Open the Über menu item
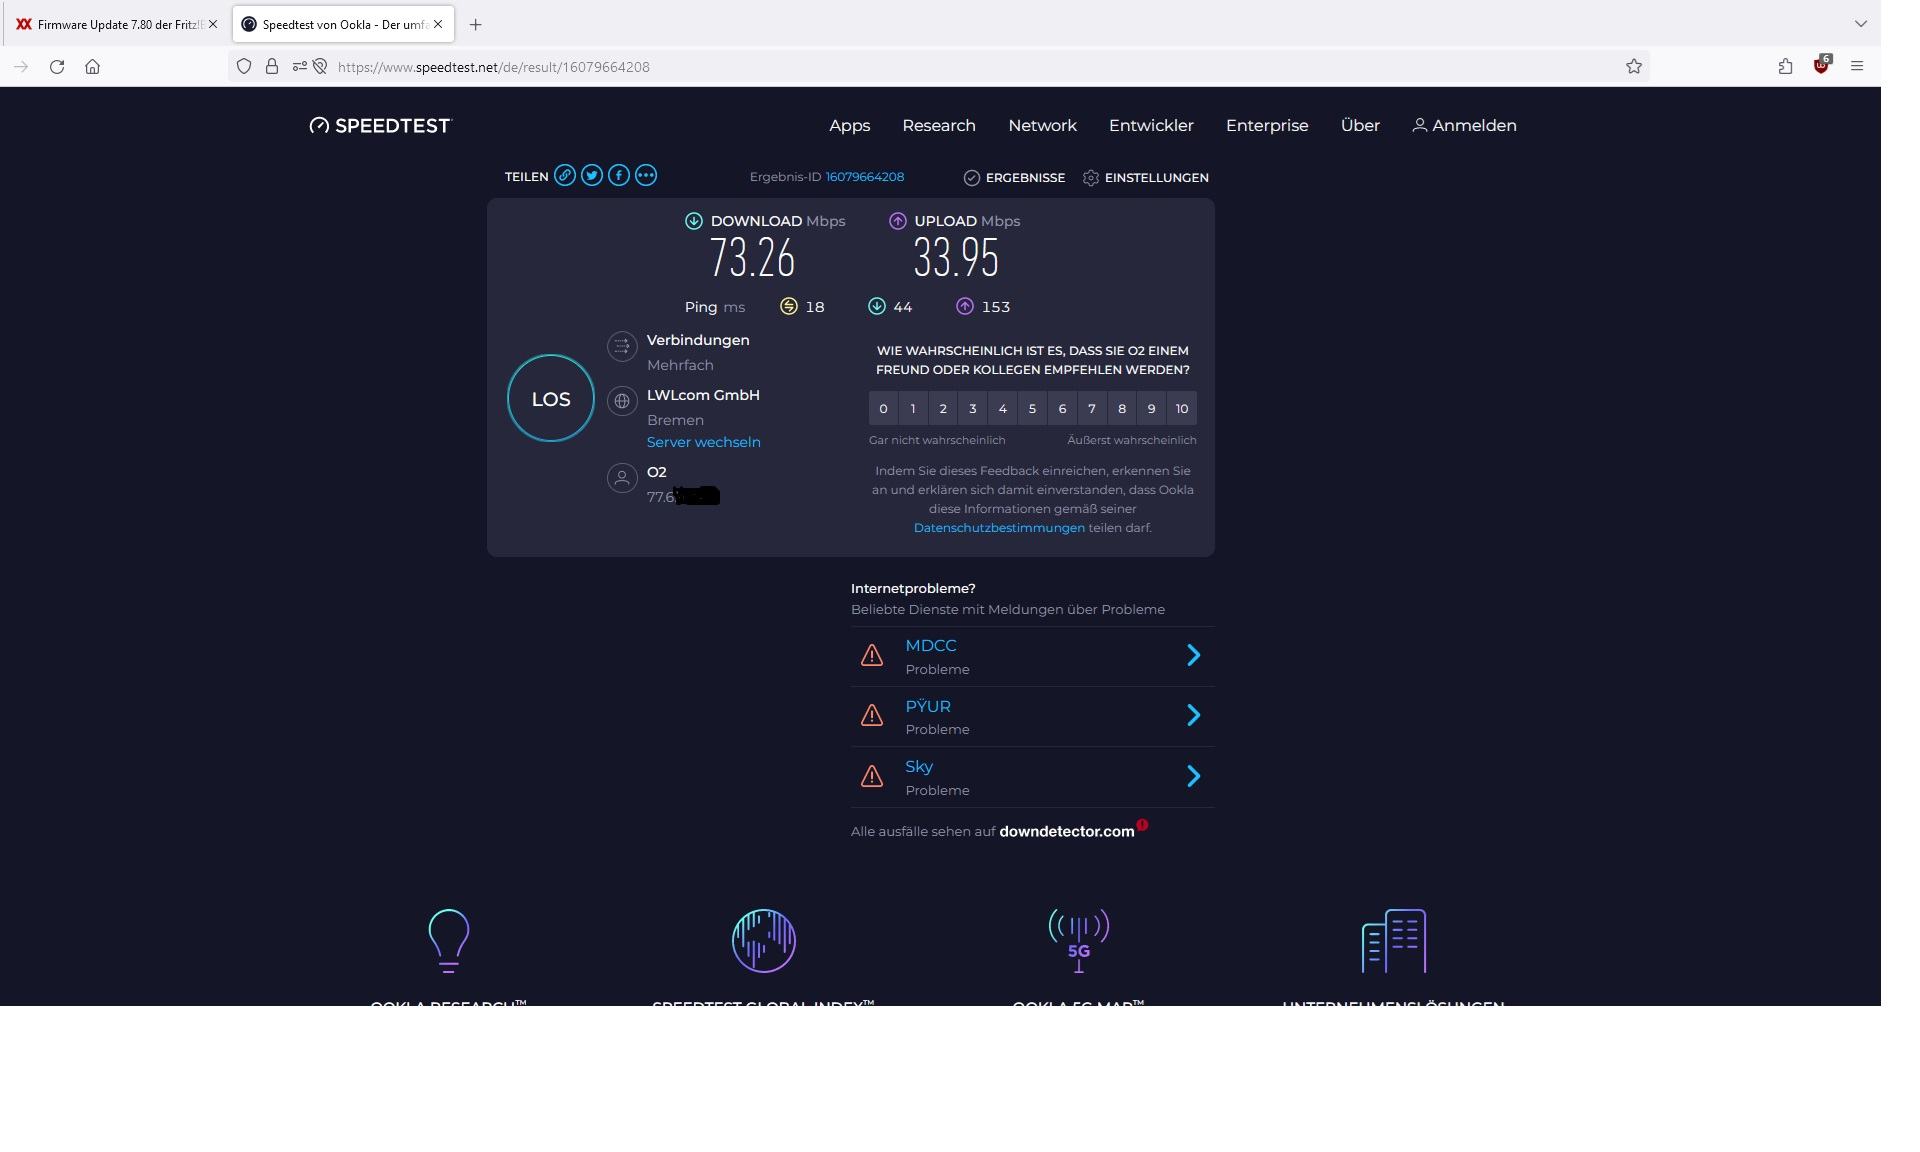1920x1152 pixels. pyautogui.click(x=1360, y=125)
